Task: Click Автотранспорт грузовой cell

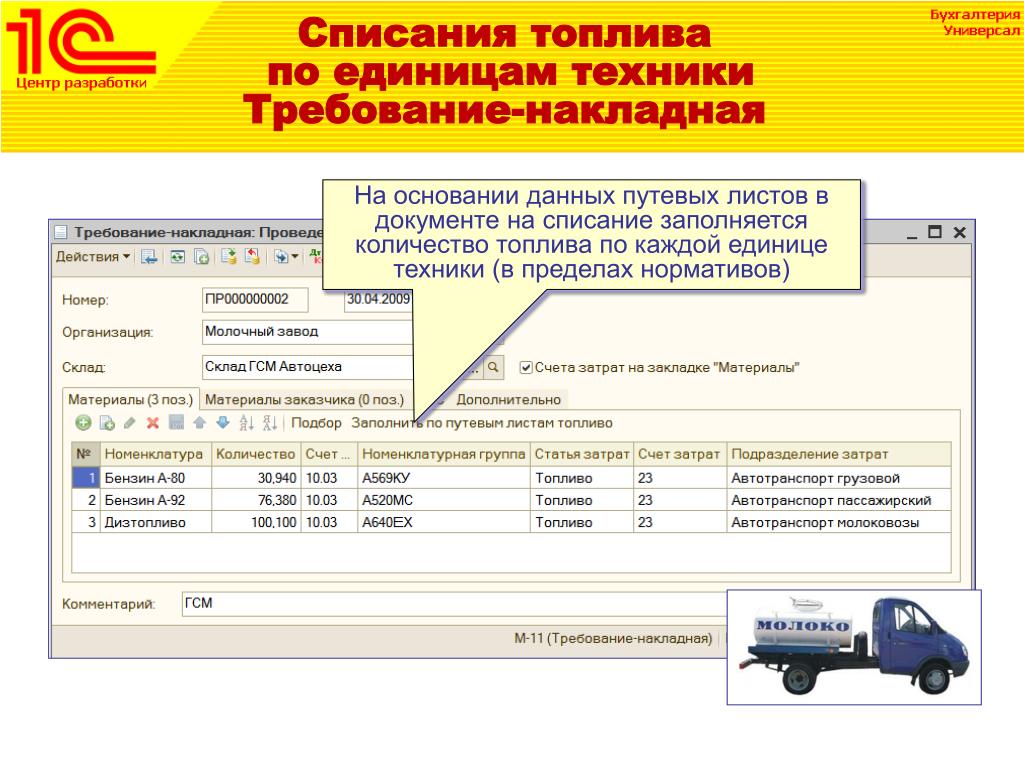Action: pos(839,478)
